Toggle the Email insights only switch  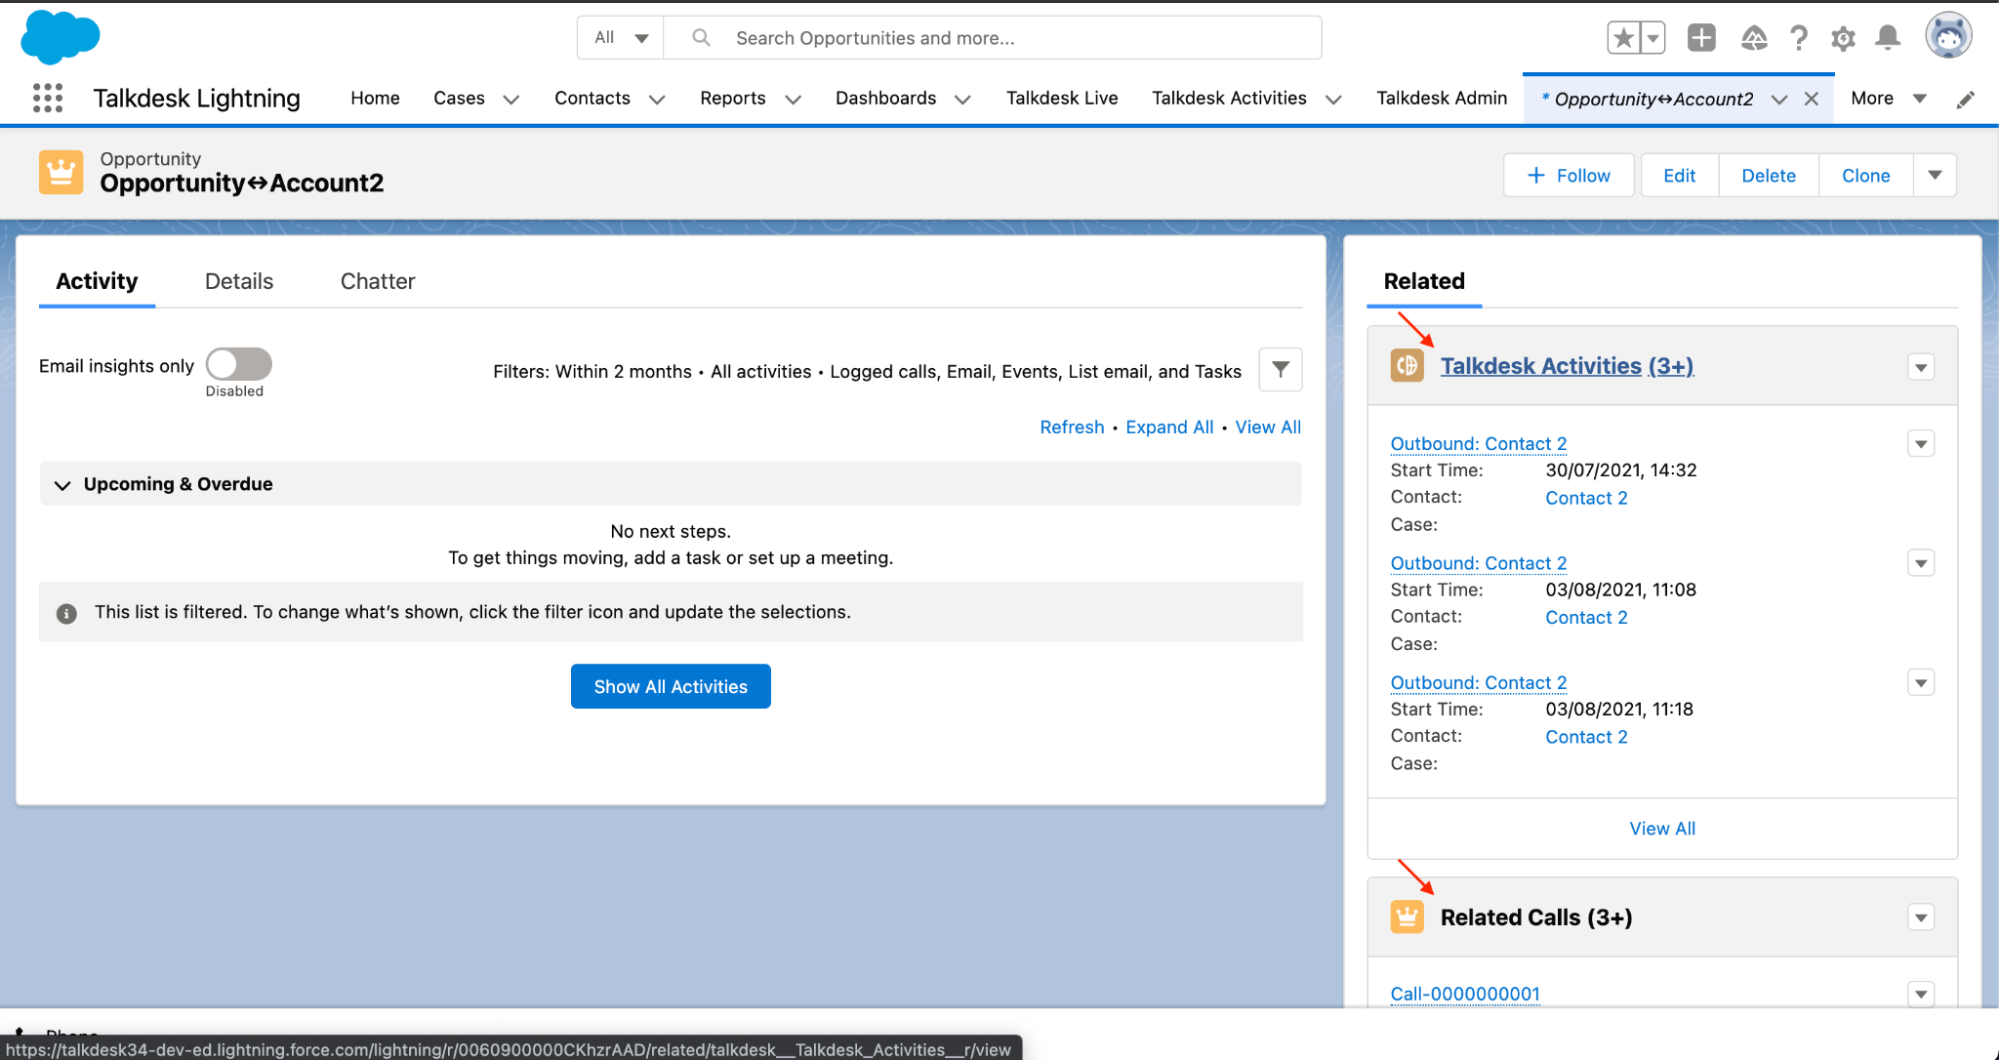click(x=239, y=364)
